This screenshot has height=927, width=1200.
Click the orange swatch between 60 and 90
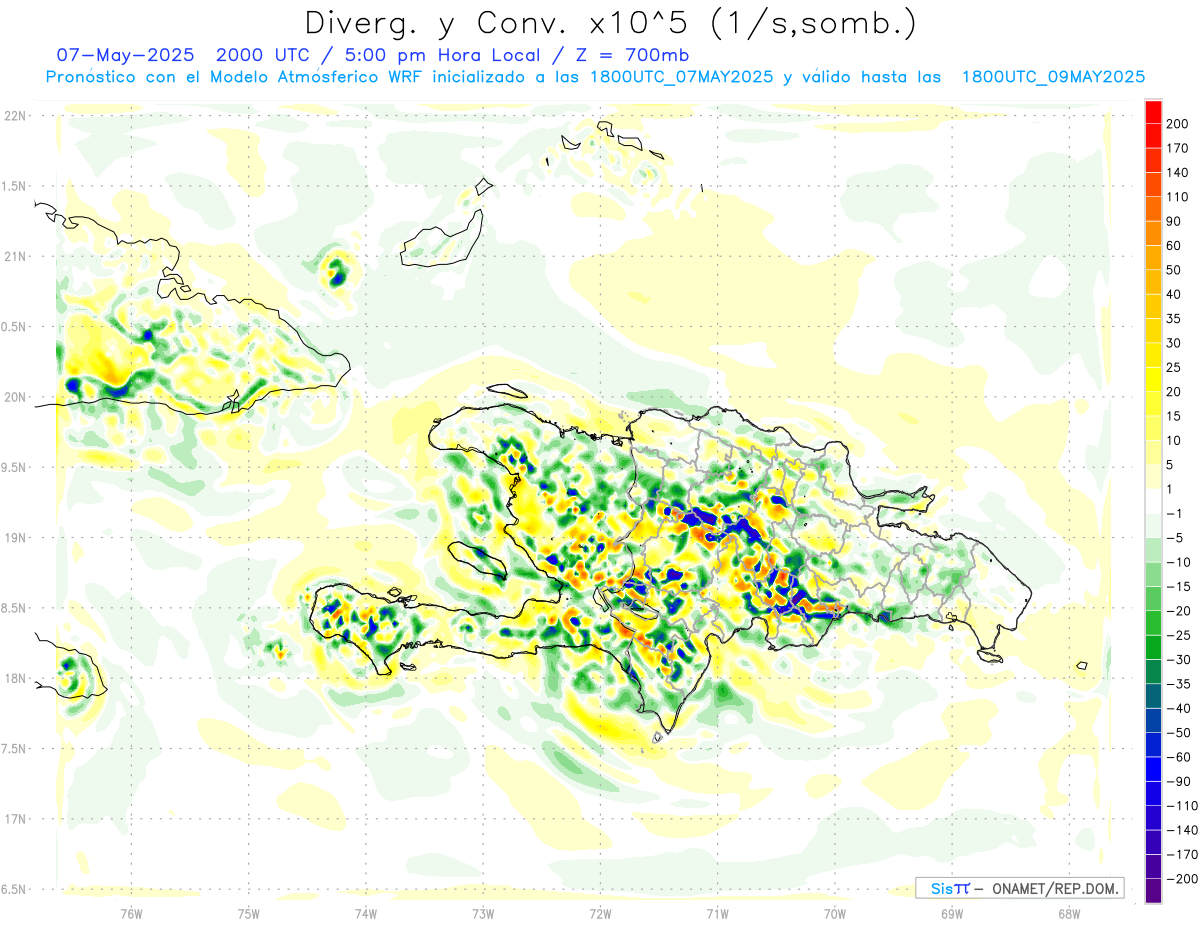point(1153,233)
